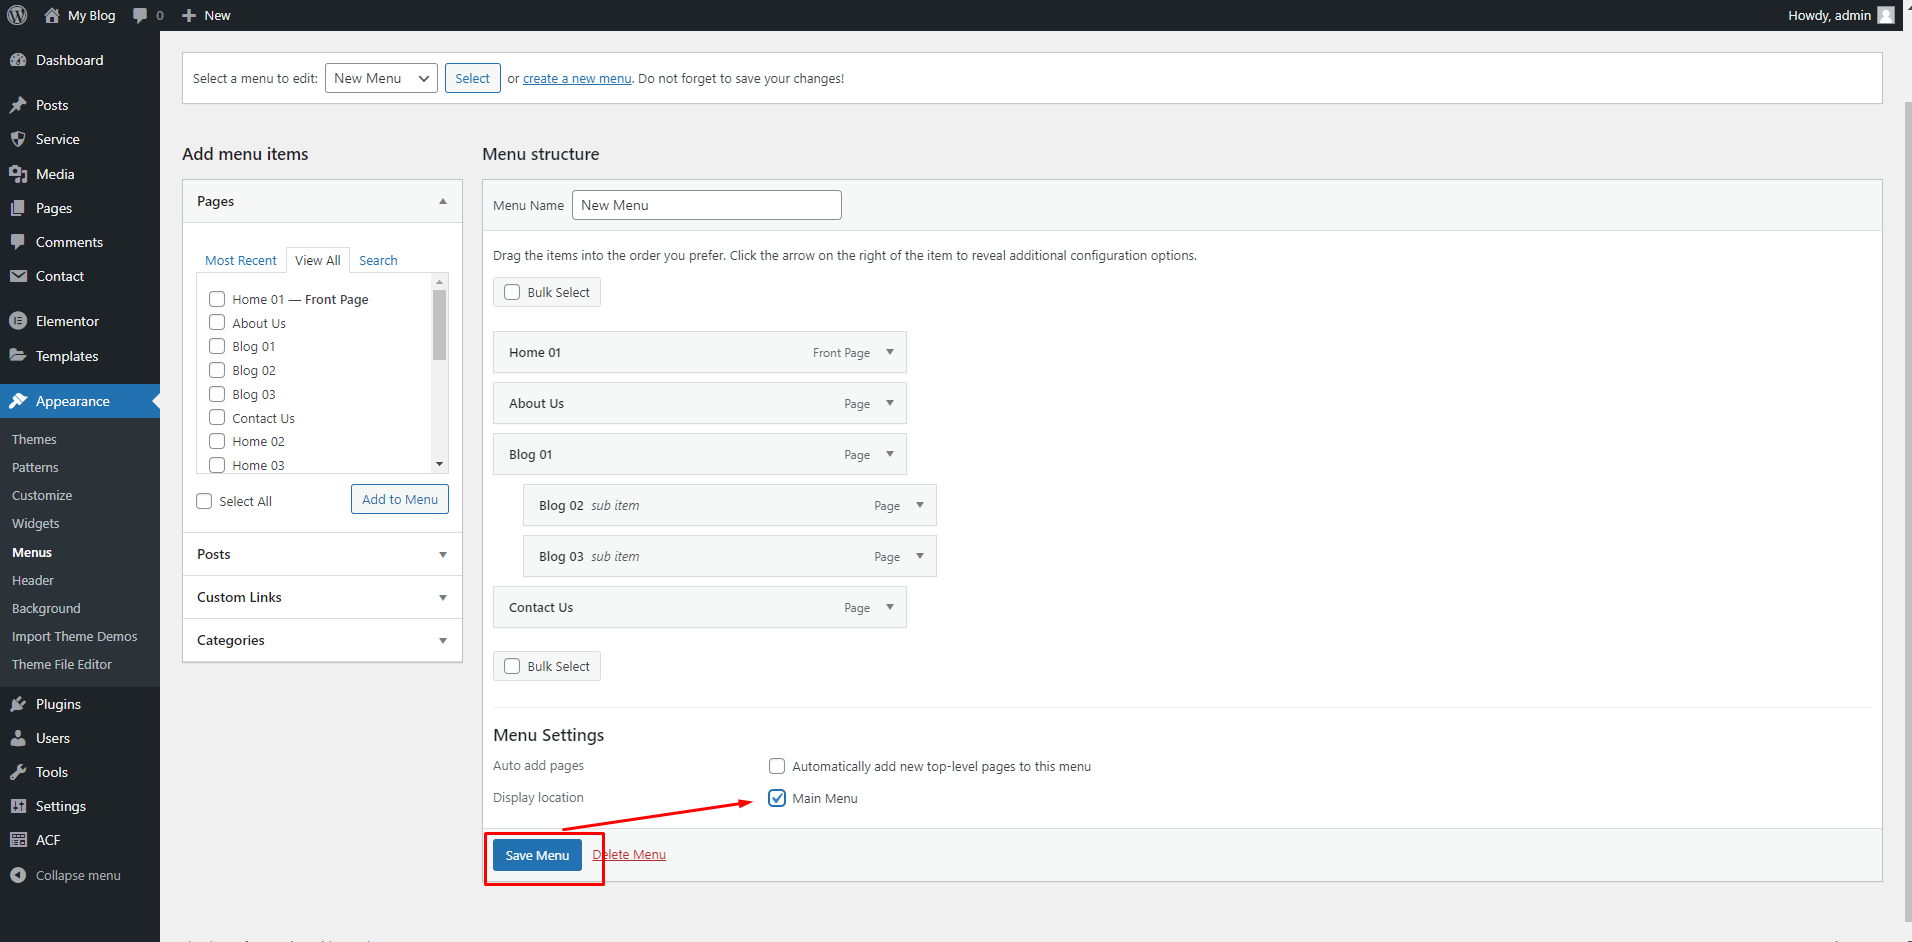Expand the Home 01 menu item options

click(x=889, y=352)
